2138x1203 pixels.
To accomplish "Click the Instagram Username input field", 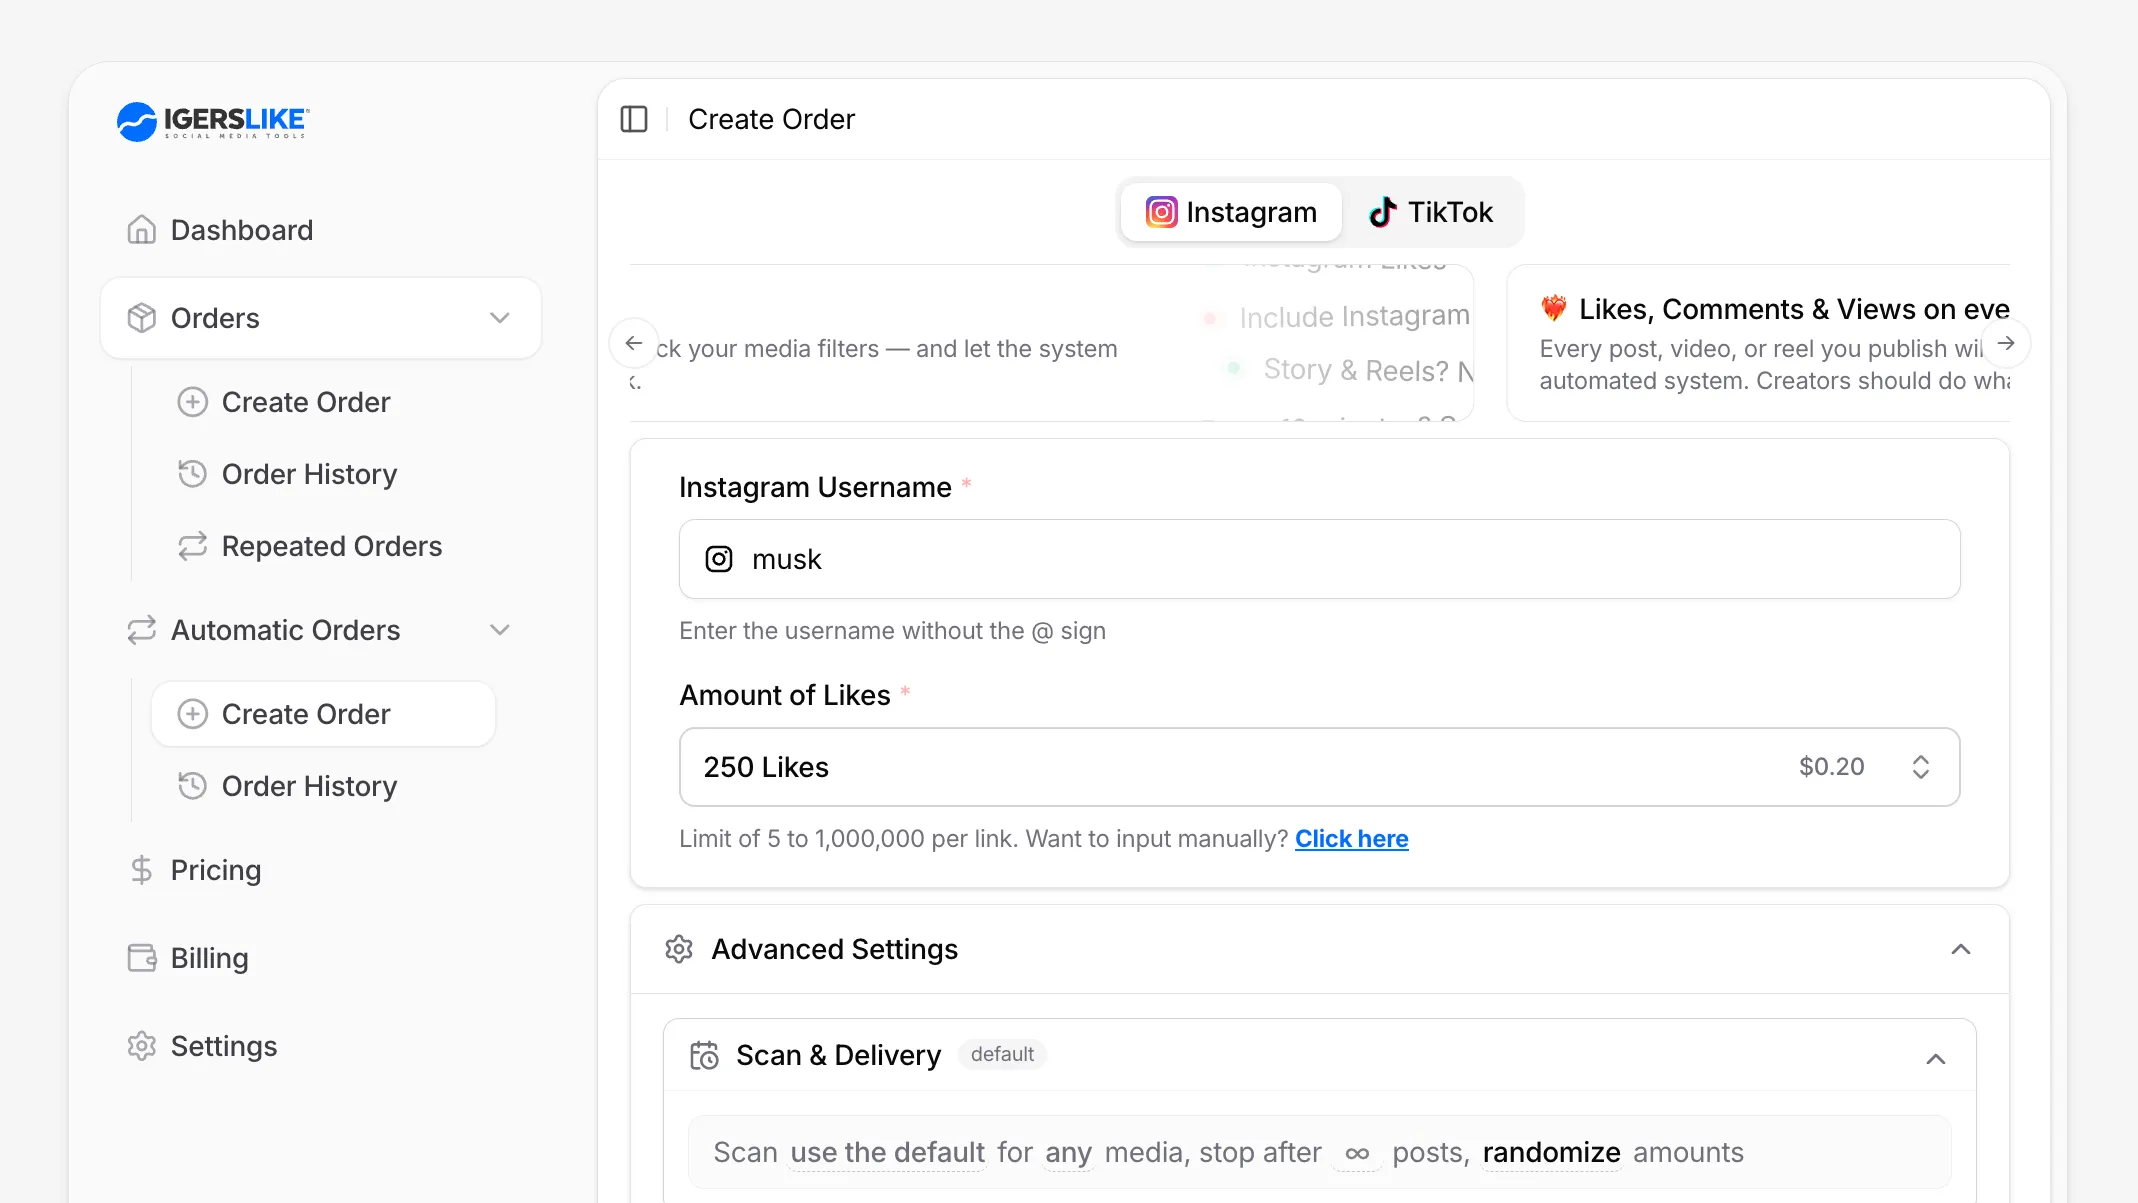I will [1320, 559].
